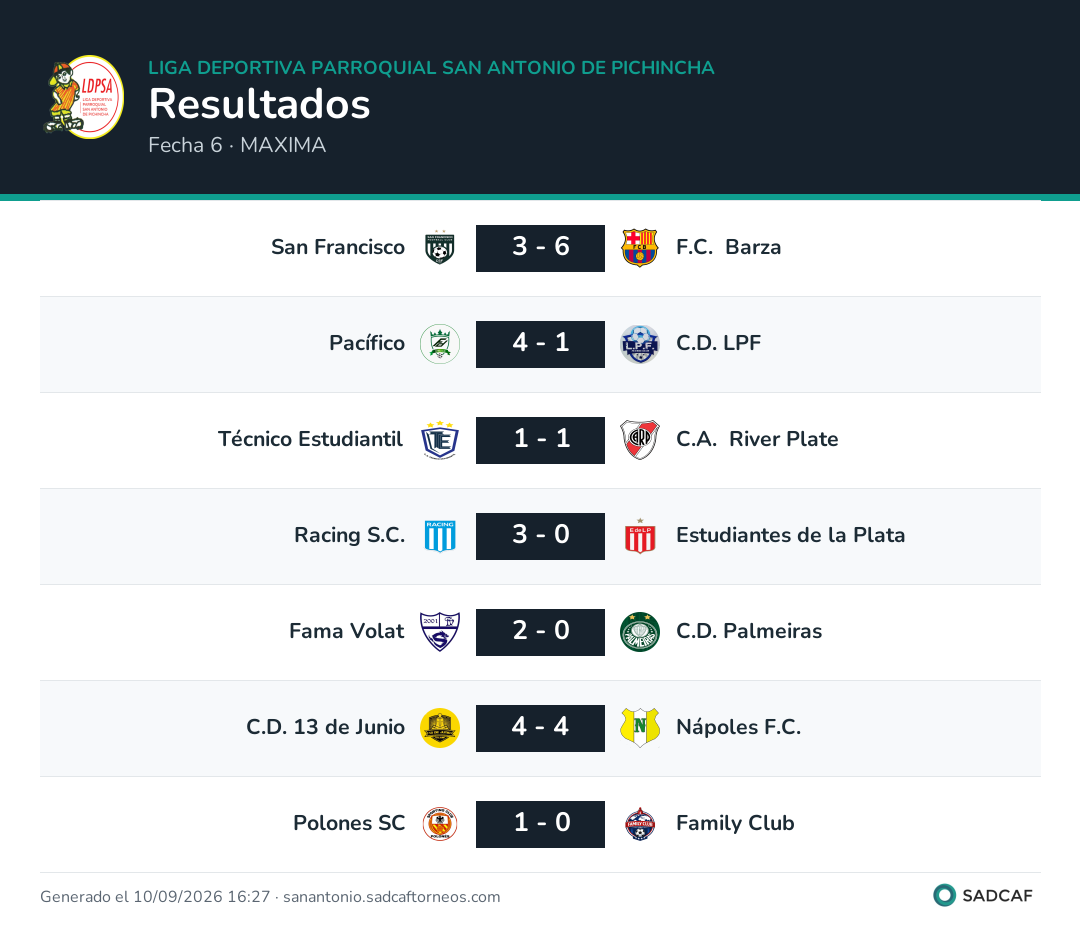Image resolution: width=1080 pixels, height=948 pixels.
Task: Click the Nápoles F.C. crest
Action: point(640,728)
